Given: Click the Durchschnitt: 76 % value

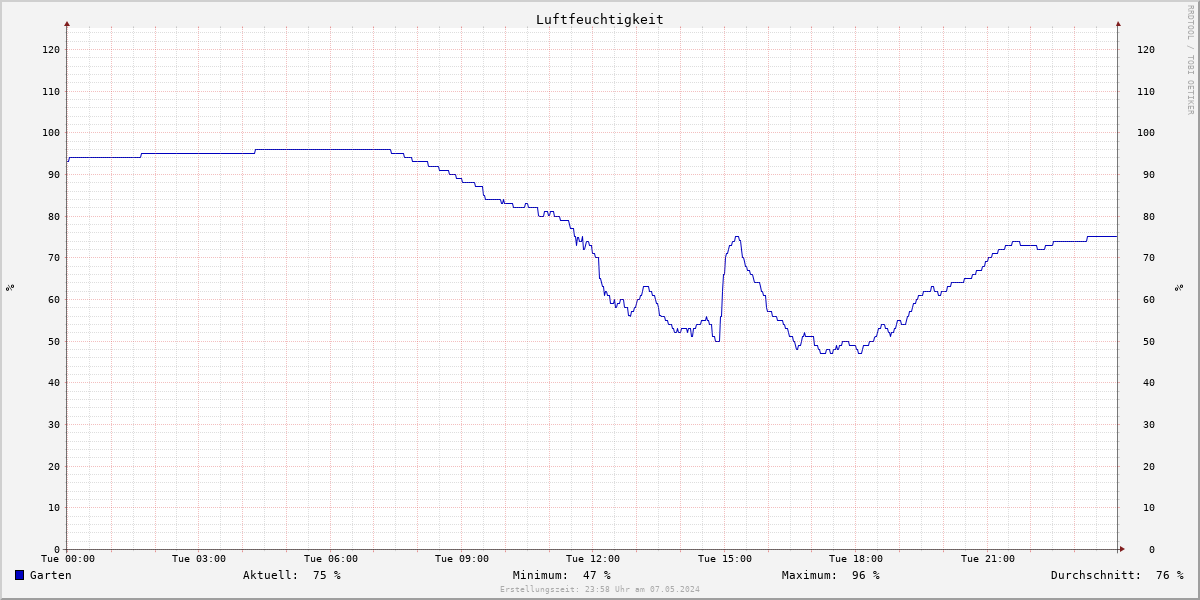Looking at the screenshot, I should [1116, 575].
